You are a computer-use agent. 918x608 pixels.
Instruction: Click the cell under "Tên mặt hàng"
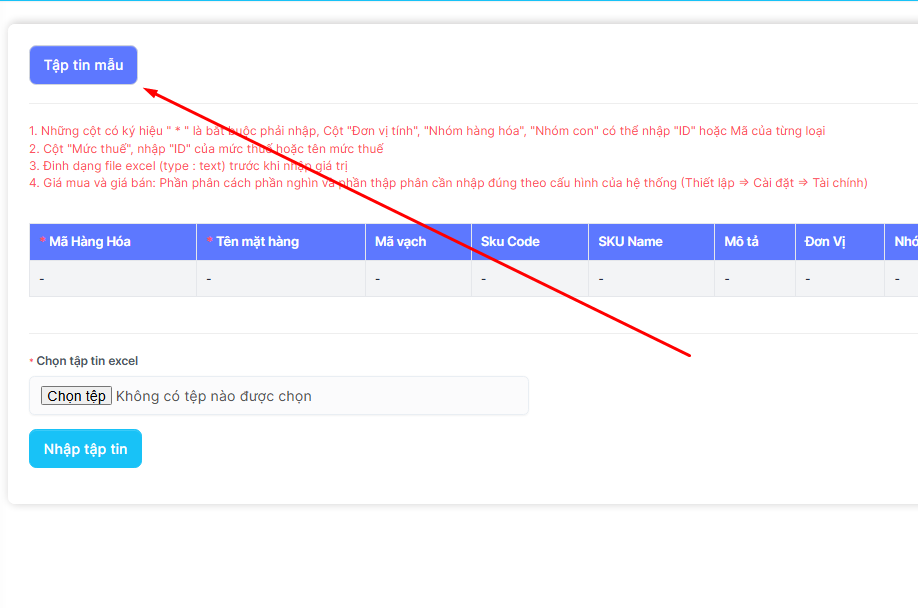coord(280,279)
